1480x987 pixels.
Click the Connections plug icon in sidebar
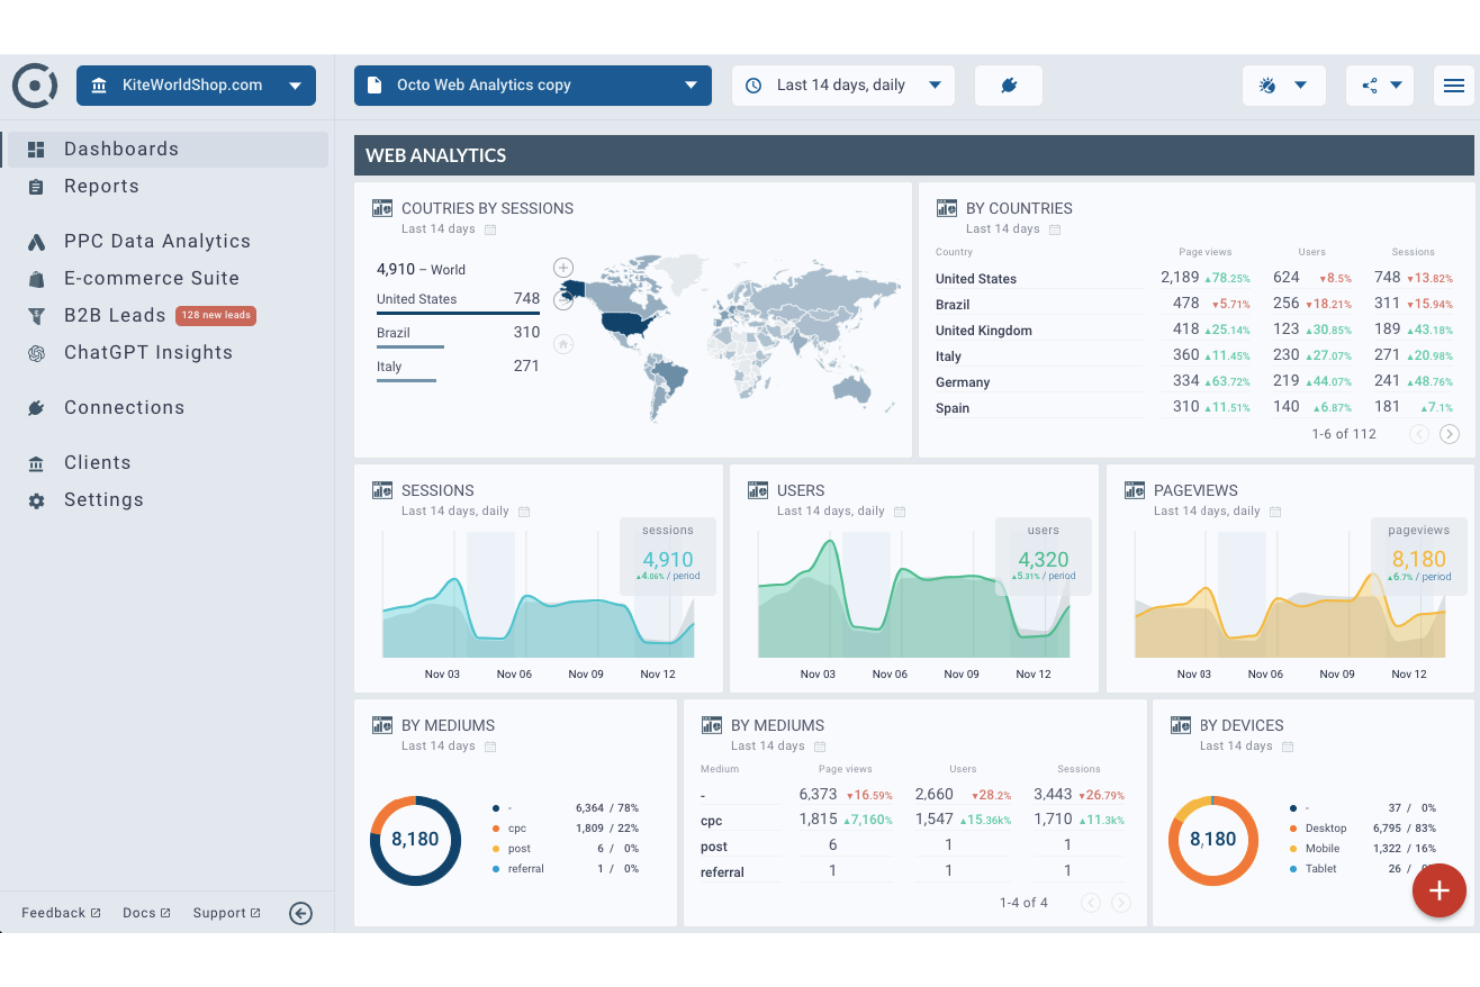coord(36,408)
